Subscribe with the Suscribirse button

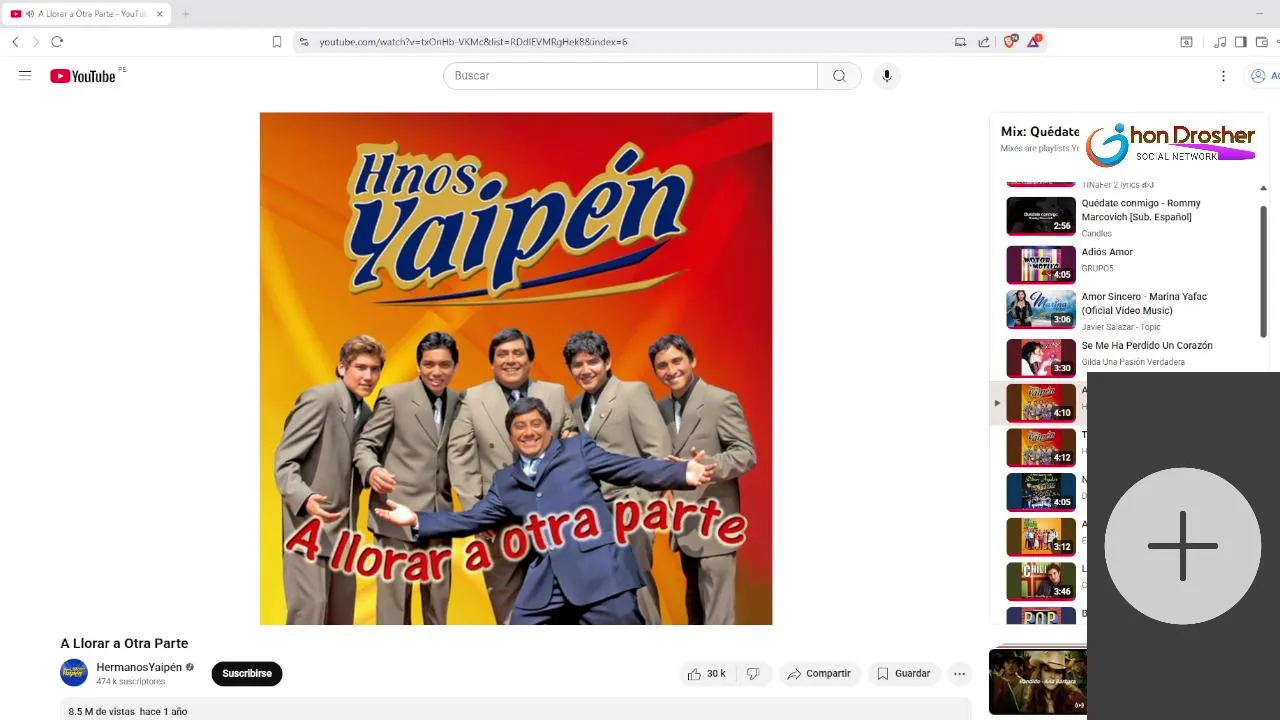[x=247, y=674]
